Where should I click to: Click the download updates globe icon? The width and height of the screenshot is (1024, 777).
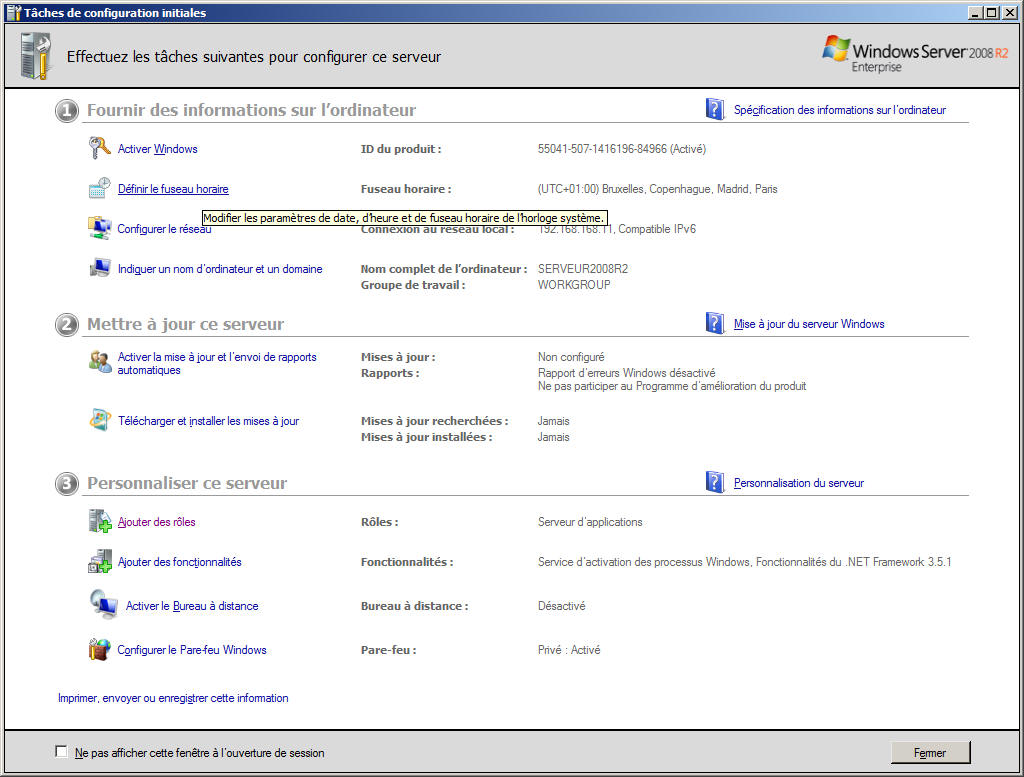pyautogui.click(x=98, y=420)
